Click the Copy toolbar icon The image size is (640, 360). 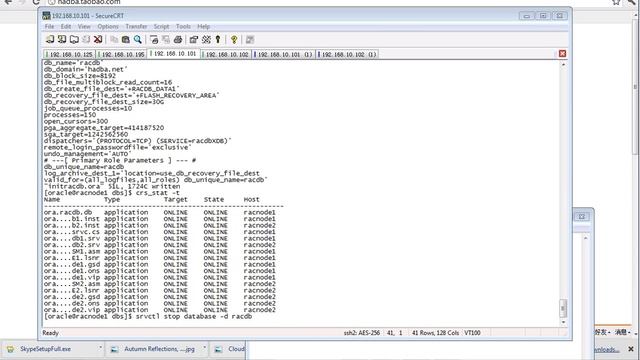point(114,39)
